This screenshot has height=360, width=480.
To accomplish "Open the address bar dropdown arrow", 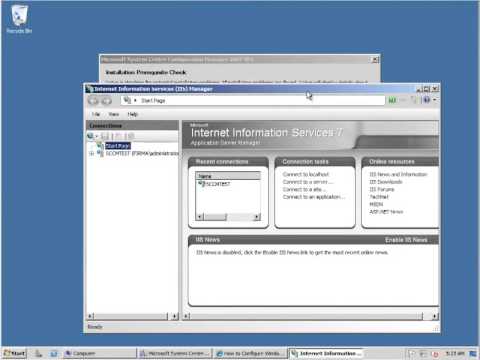I will tap(135, 100).
